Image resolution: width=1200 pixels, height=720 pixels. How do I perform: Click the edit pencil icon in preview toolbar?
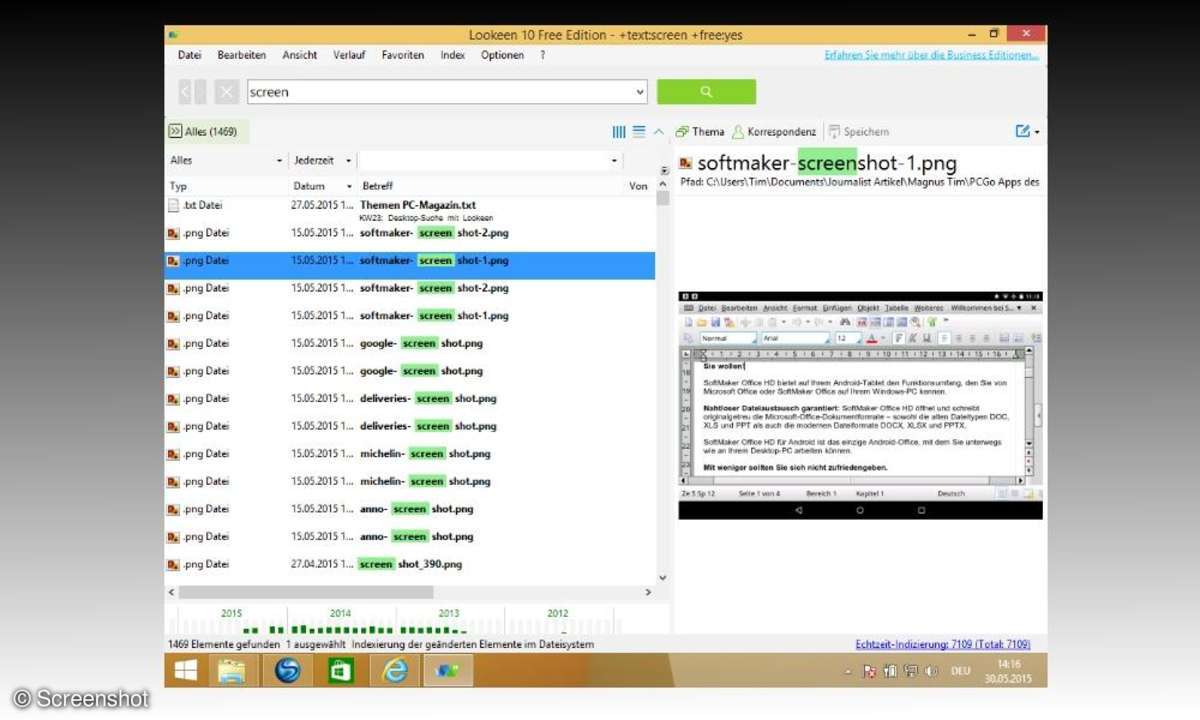point(1023,131)
